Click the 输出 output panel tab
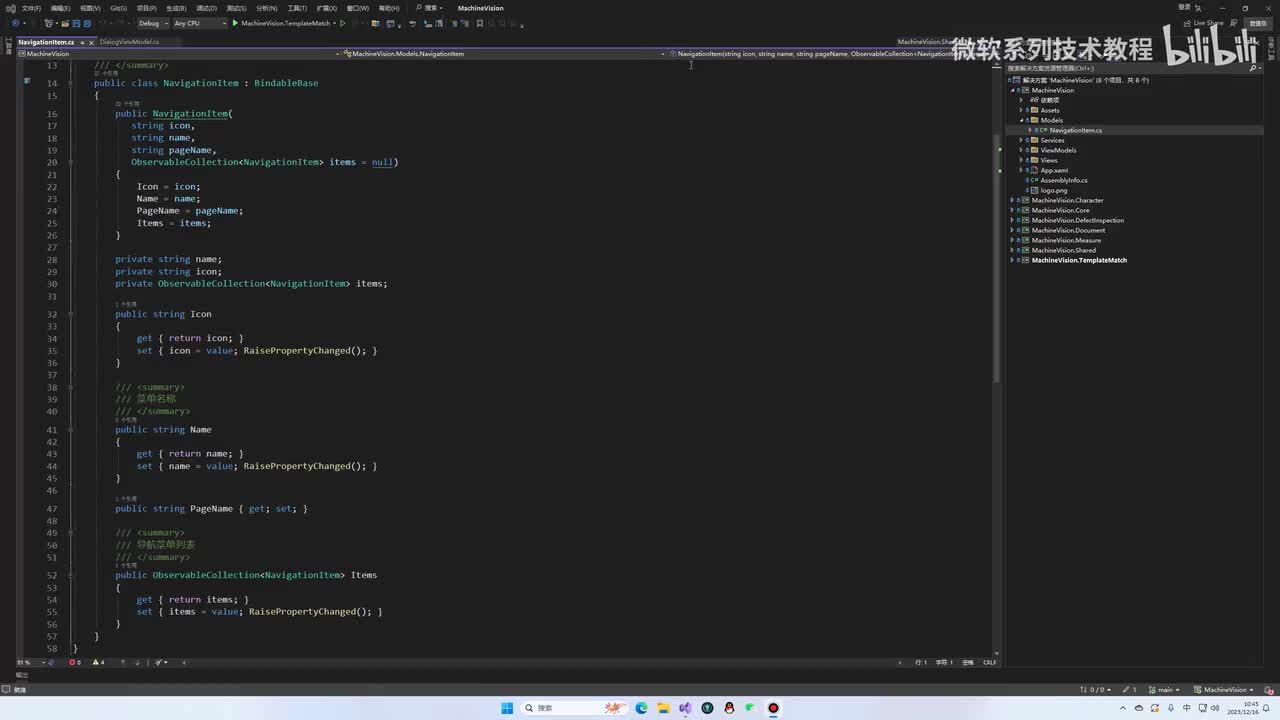The image size is (1280, 720). pyautogui.click(x=22, y=675)
